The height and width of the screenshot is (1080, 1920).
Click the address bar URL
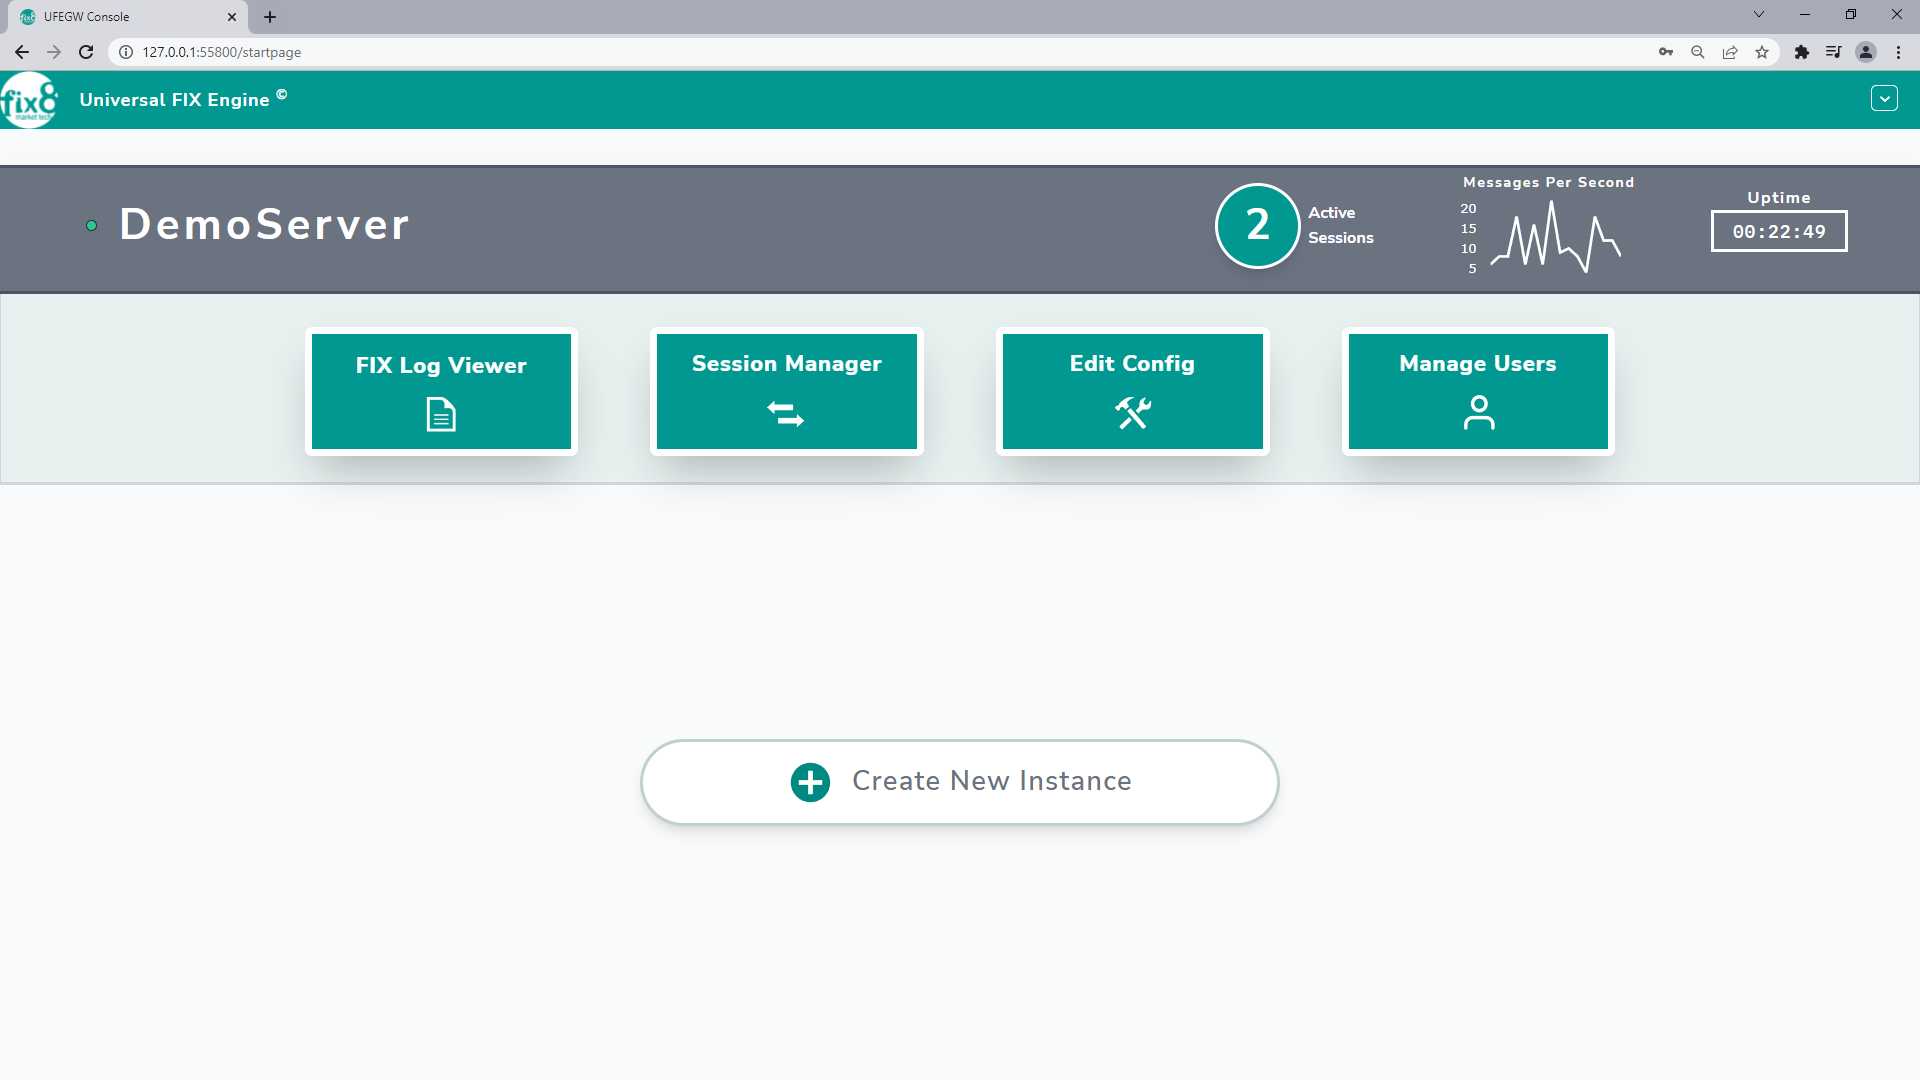pyautogui.click(x=221, y=52)
